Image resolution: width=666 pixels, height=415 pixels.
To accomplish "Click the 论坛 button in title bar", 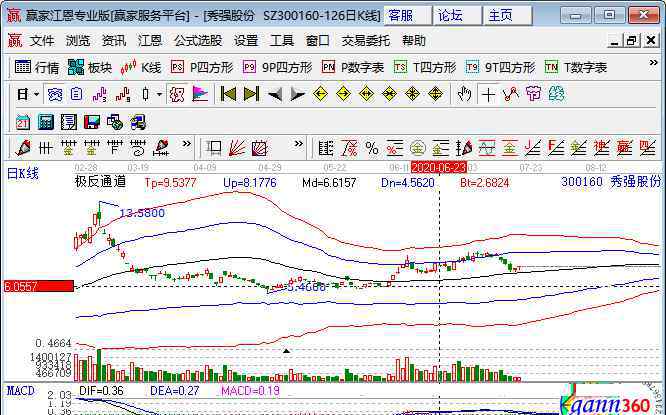I will click(x=457, y=16).
